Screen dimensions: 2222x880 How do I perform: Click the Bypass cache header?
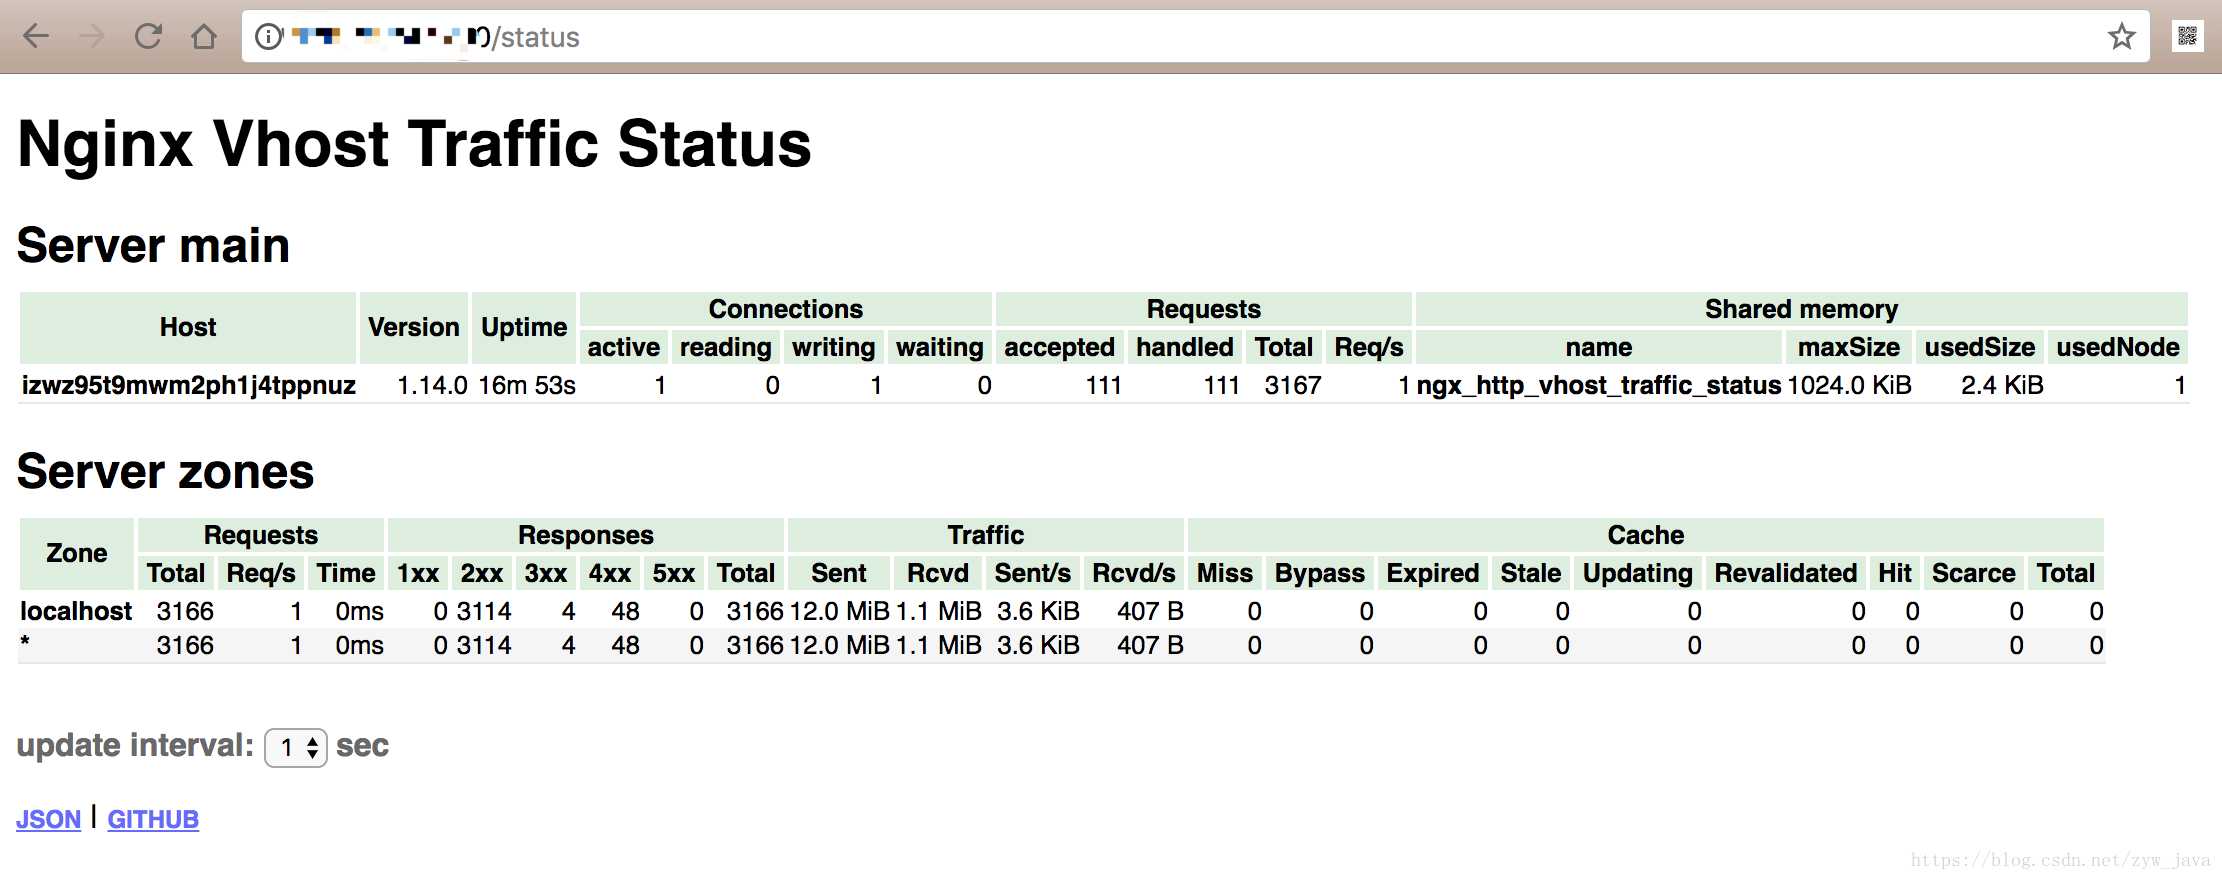coord(1320,573)
